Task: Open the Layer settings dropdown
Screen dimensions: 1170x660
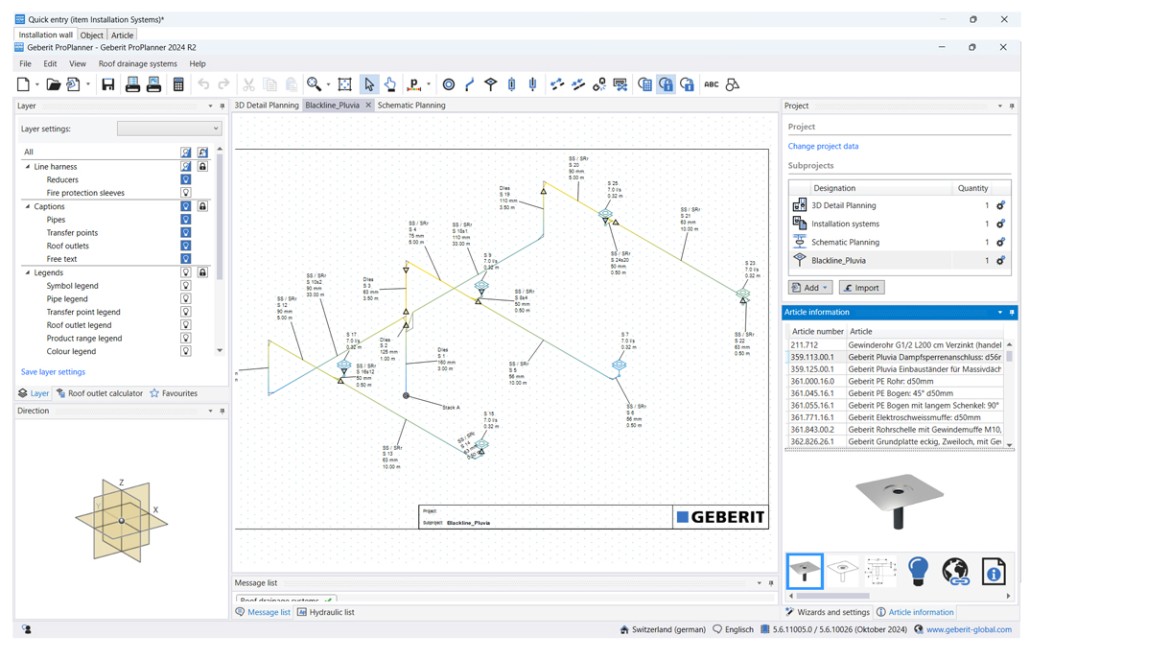Action: [x=169, y=128]
